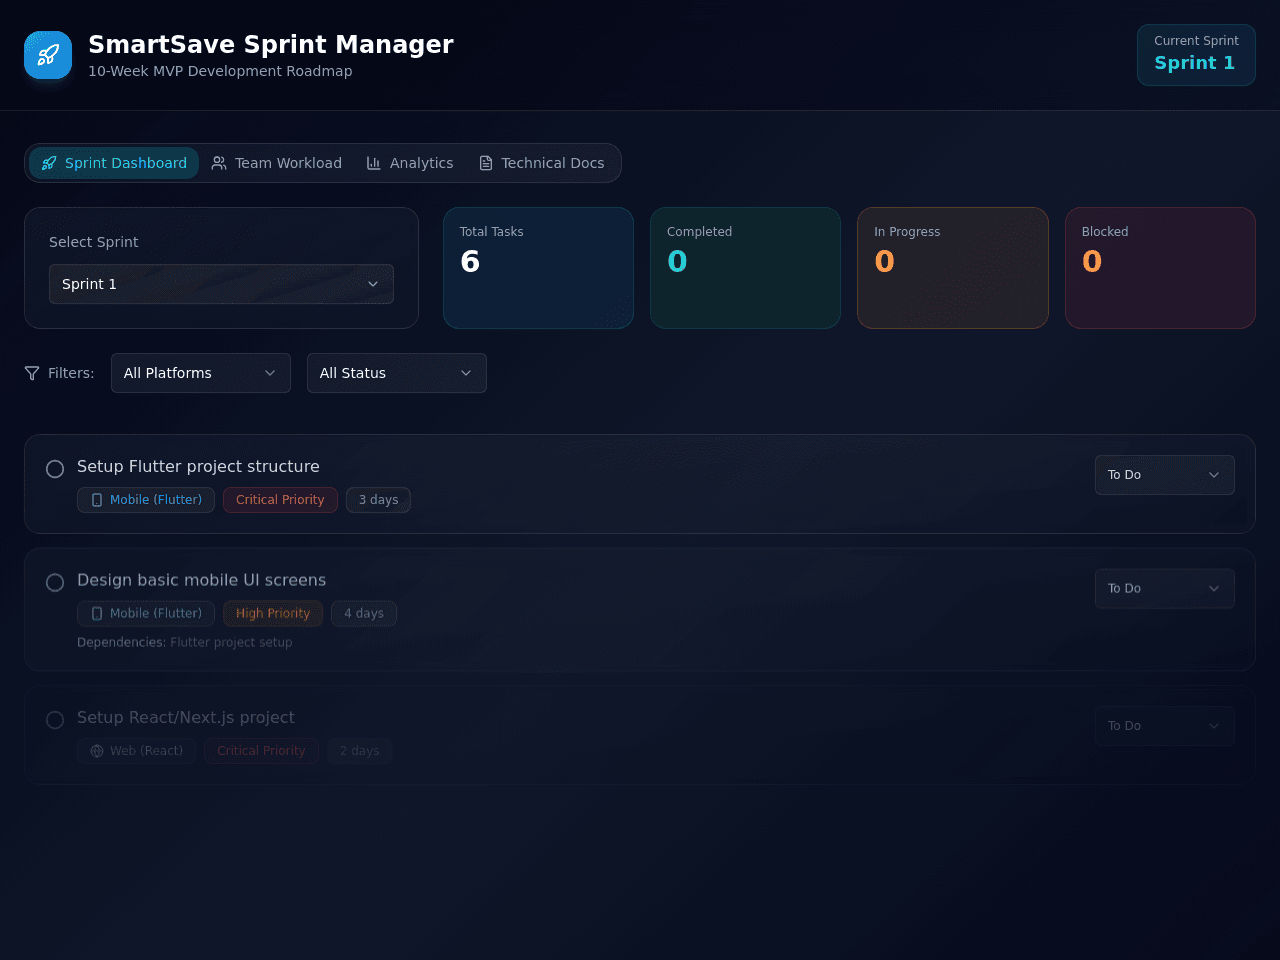Click the Current Sprint indicator card
This screenshot has height=960, width=1280.
(x=1196, y=55)
